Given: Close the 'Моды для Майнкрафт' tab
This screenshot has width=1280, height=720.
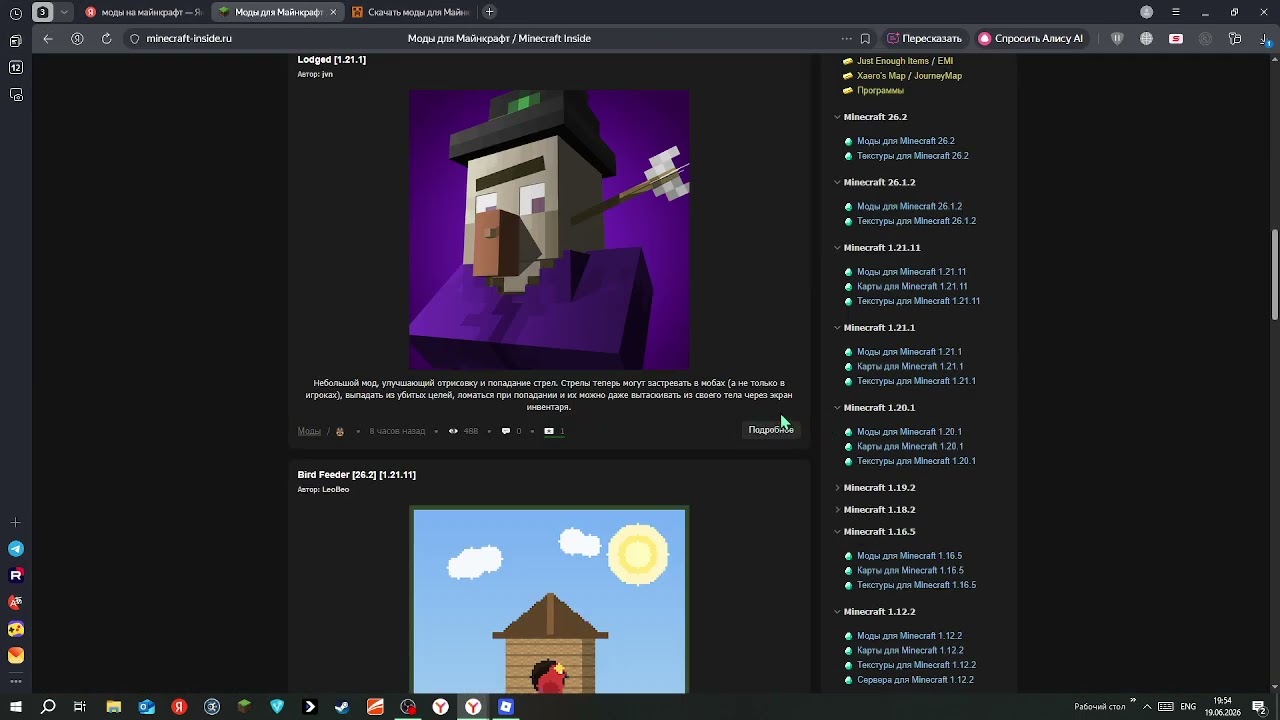Looking at the screenshot, I should (x=333, y=12).
